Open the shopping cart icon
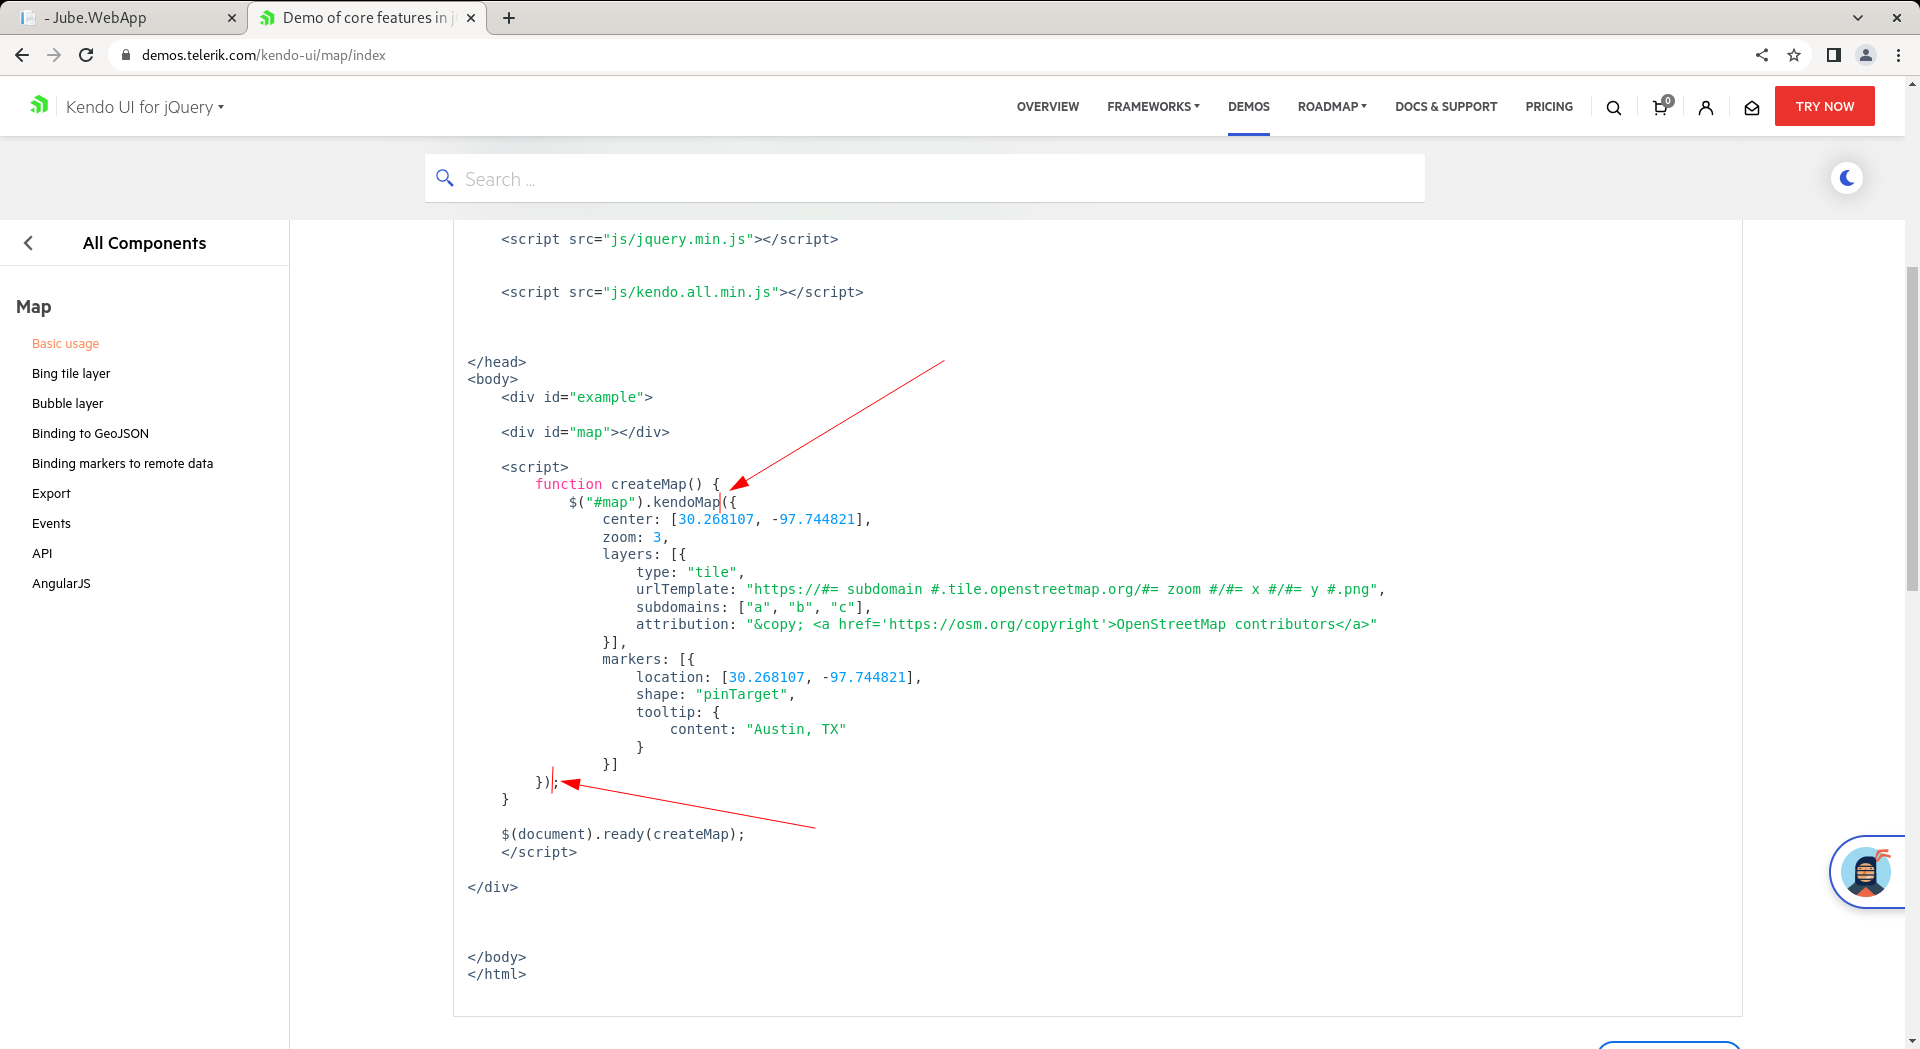Screen dimensions: 1920x1049 coord(1661,106)
